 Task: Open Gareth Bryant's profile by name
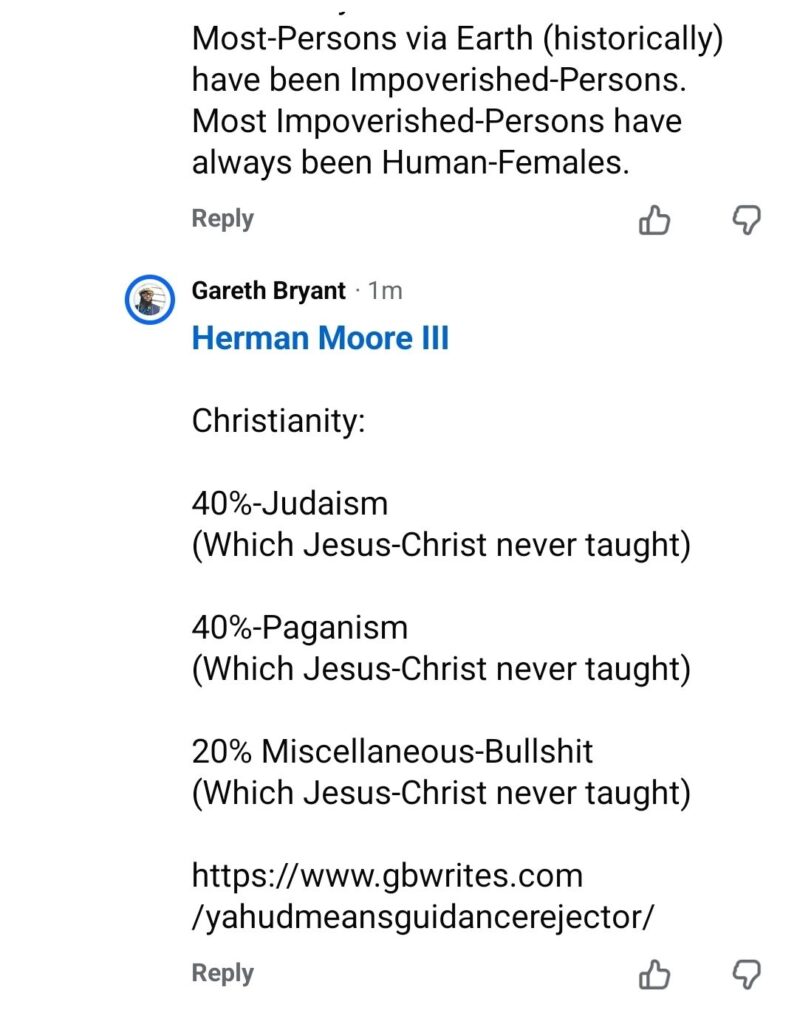pyautogui.click(x=268, y=291)
